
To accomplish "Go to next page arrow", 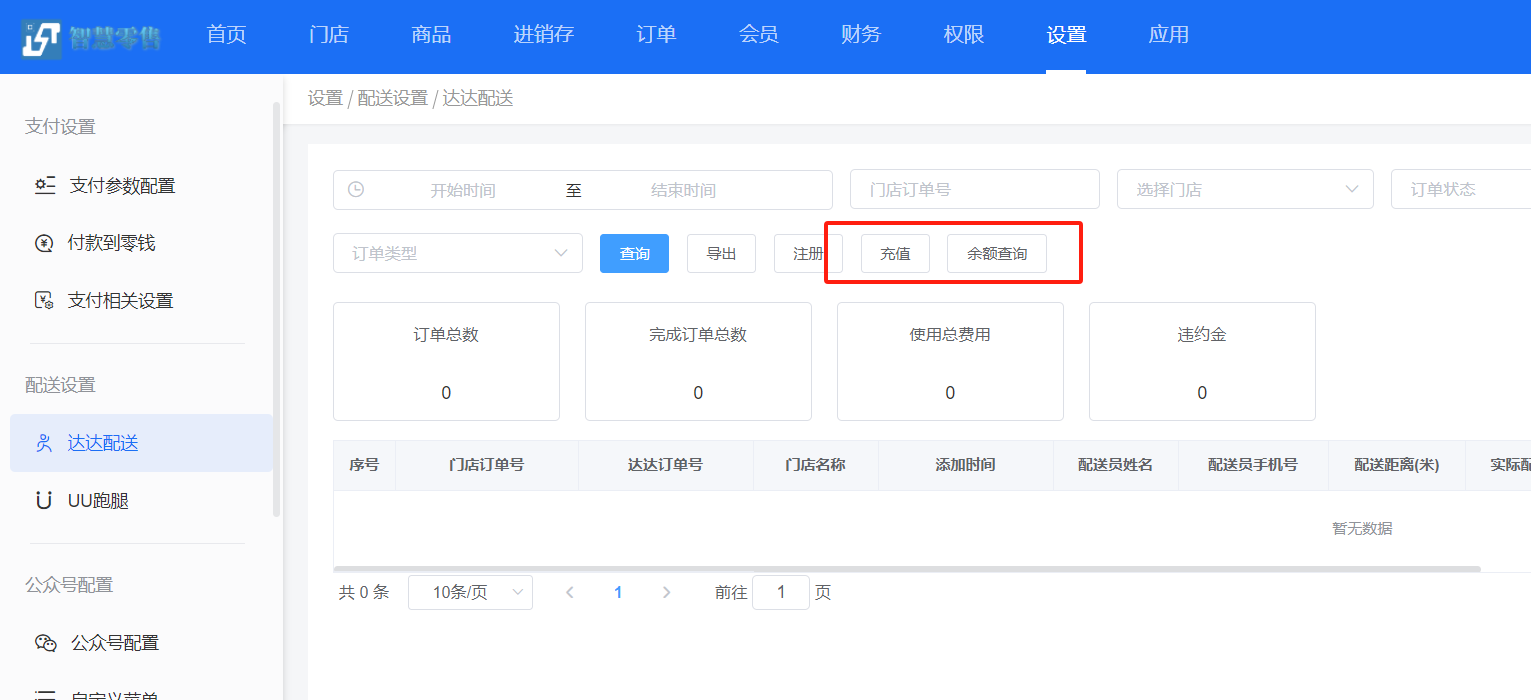I will [667, 592].
